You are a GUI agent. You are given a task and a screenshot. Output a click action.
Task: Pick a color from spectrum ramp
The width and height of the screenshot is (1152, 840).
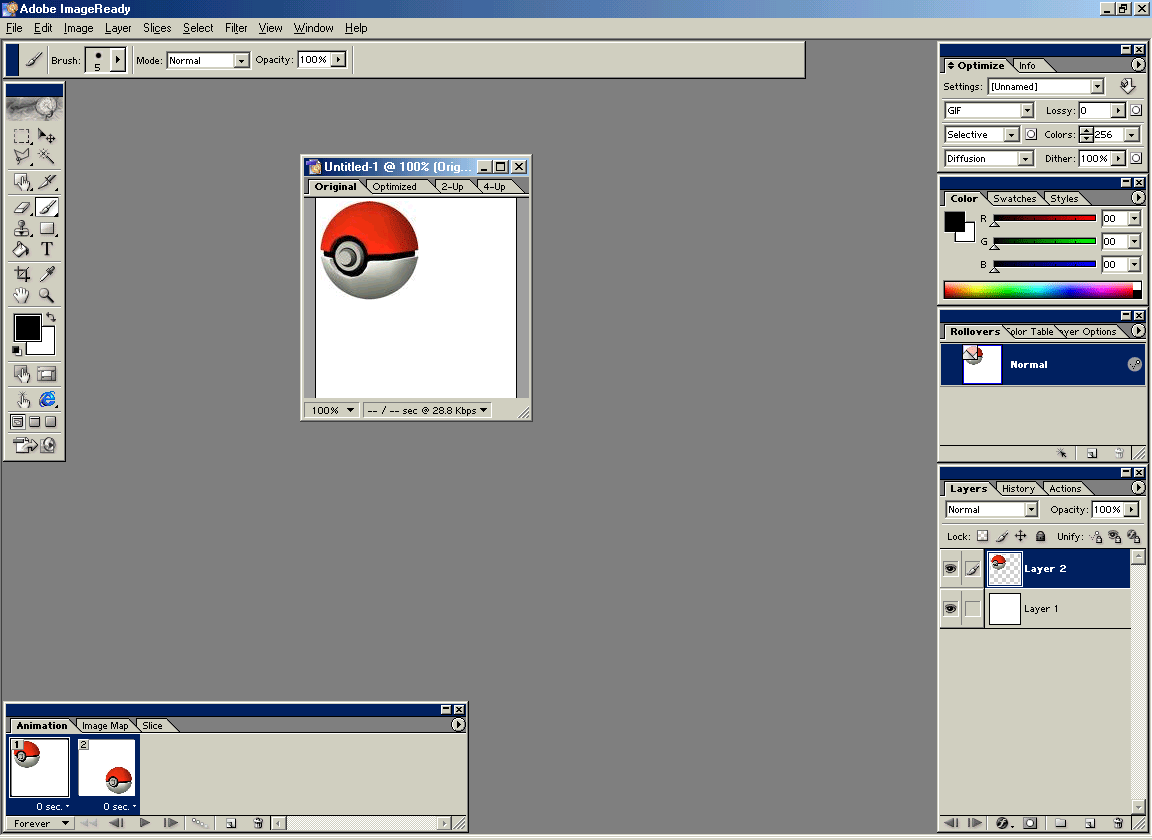(x=1043, y=290)
